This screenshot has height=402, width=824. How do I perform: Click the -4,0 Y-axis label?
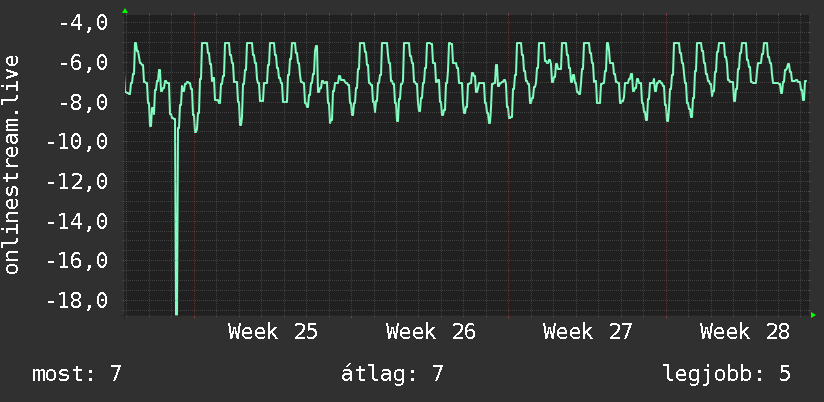coord(84,24)
